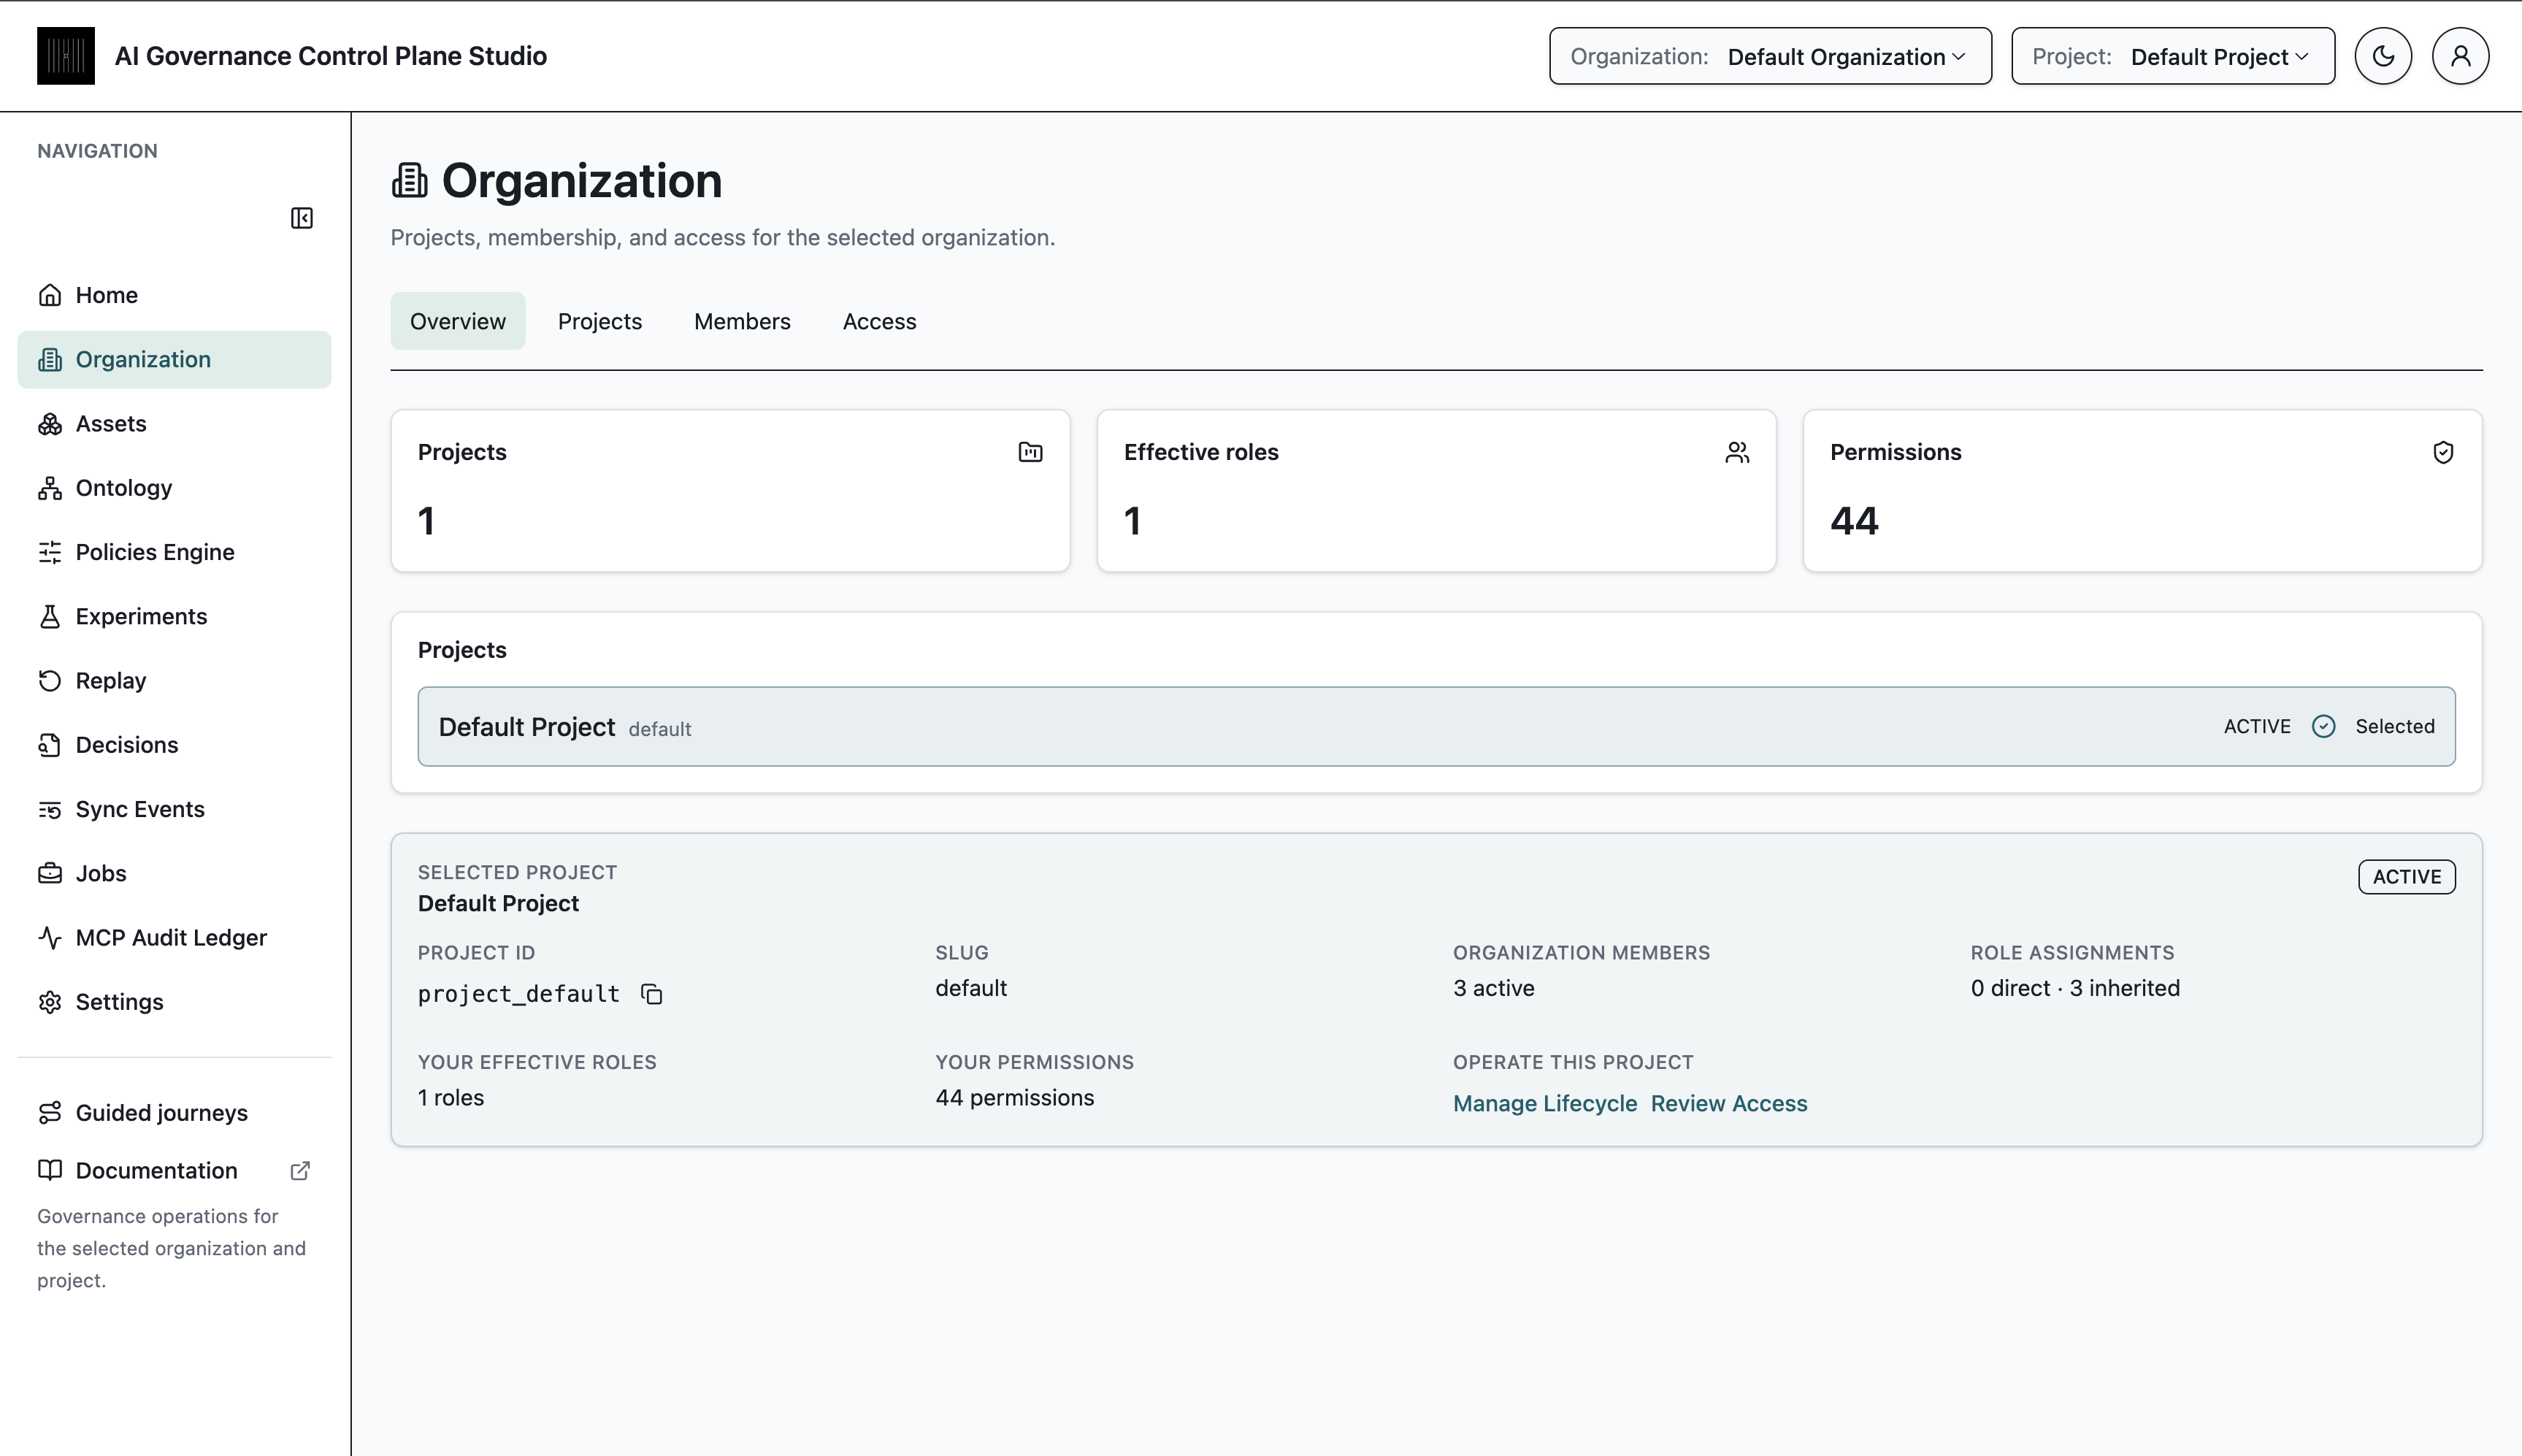Open the Project selector dropdown
Screen dimensions: 2522x1456
2173,56
